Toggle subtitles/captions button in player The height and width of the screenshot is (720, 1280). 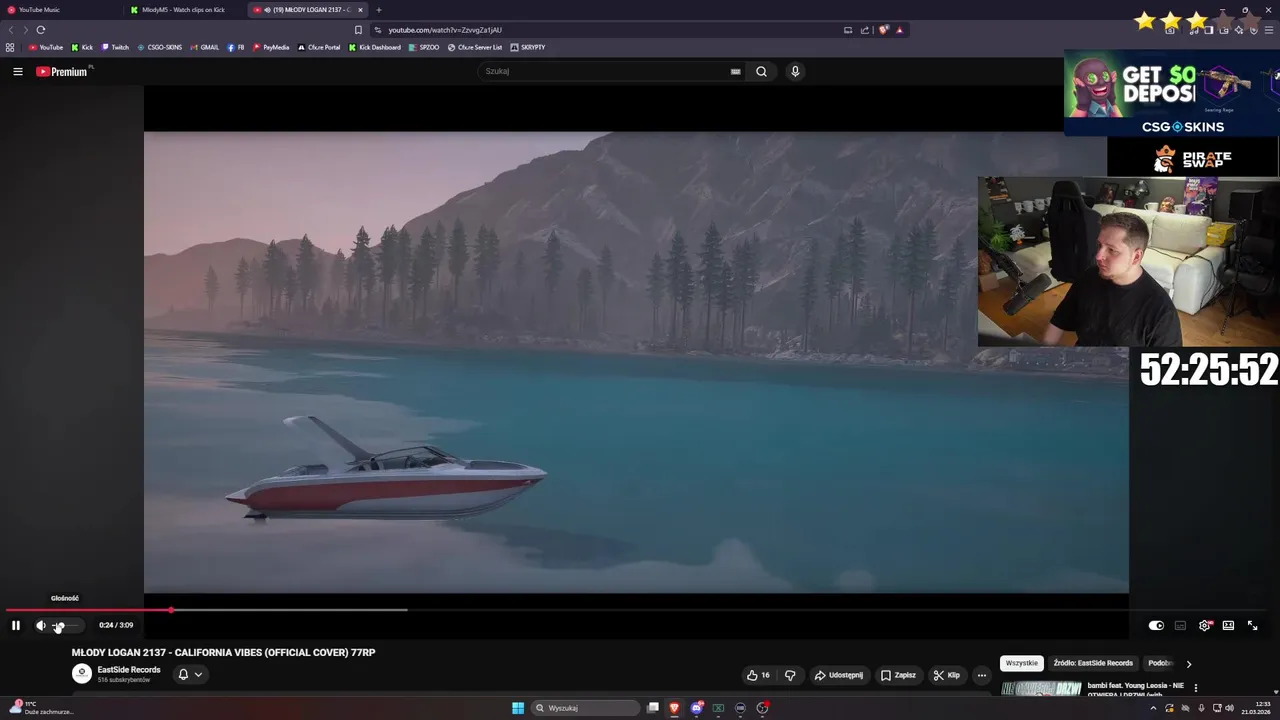(x=1180, y=625)
